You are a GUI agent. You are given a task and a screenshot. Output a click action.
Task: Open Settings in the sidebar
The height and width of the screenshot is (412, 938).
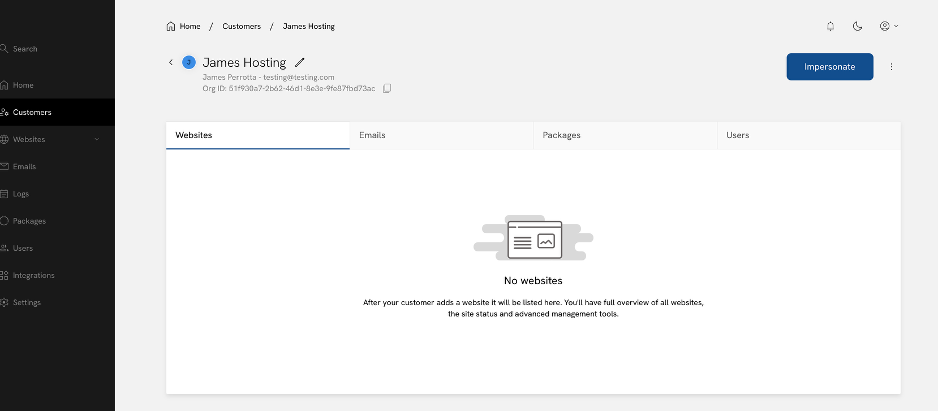tap(57, 303)
